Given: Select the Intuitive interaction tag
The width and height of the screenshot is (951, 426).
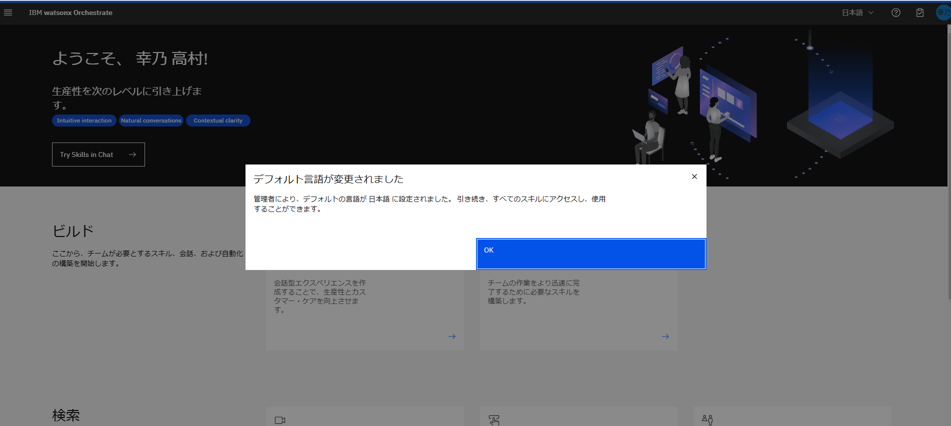Looking at the screenshot, I should tap(84, 121).
